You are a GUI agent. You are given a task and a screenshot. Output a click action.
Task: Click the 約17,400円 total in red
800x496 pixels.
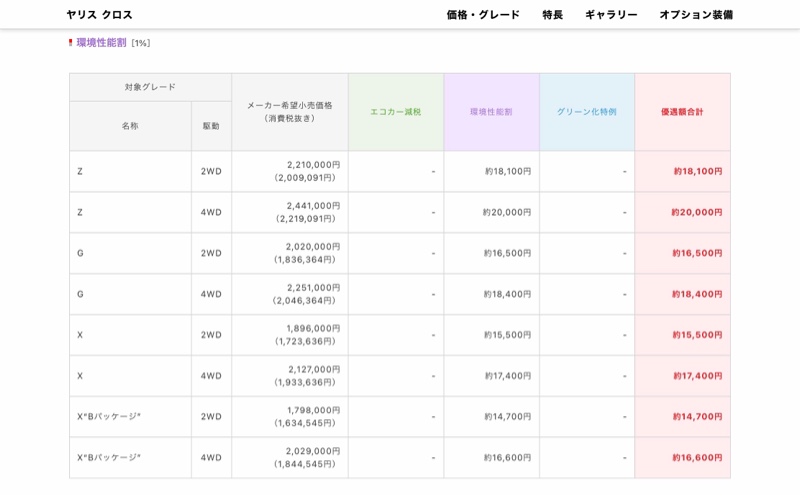click(697, 376)
